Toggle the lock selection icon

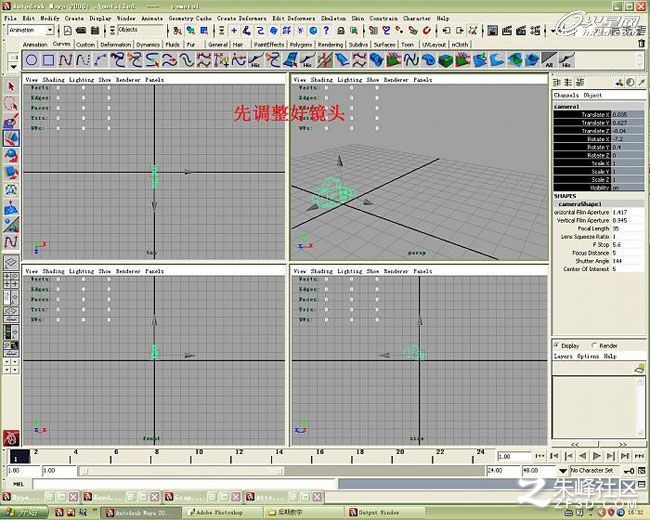click(340, 30)
